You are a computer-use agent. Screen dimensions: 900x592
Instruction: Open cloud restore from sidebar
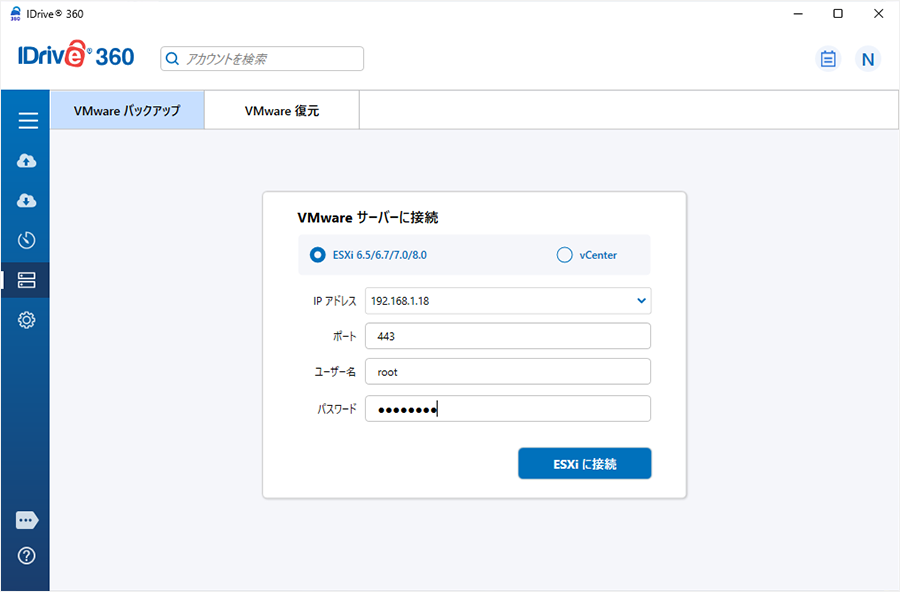coord(27,201)
